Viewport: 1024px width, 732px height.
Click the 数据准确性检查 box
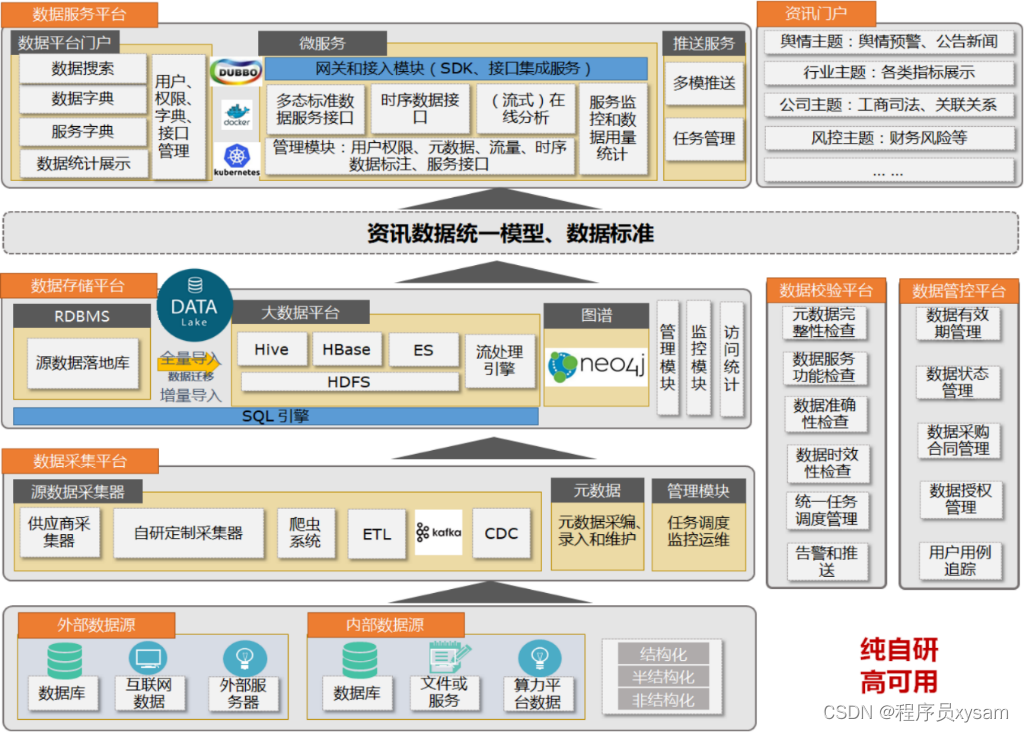[x=825, y=414]
